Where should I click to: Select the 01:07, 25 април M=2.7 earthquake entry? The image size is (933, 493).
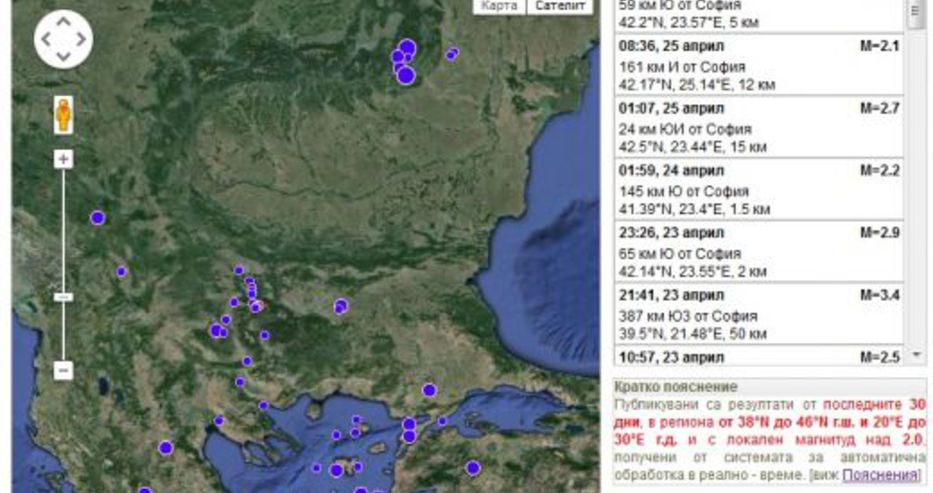click(759, 127)
